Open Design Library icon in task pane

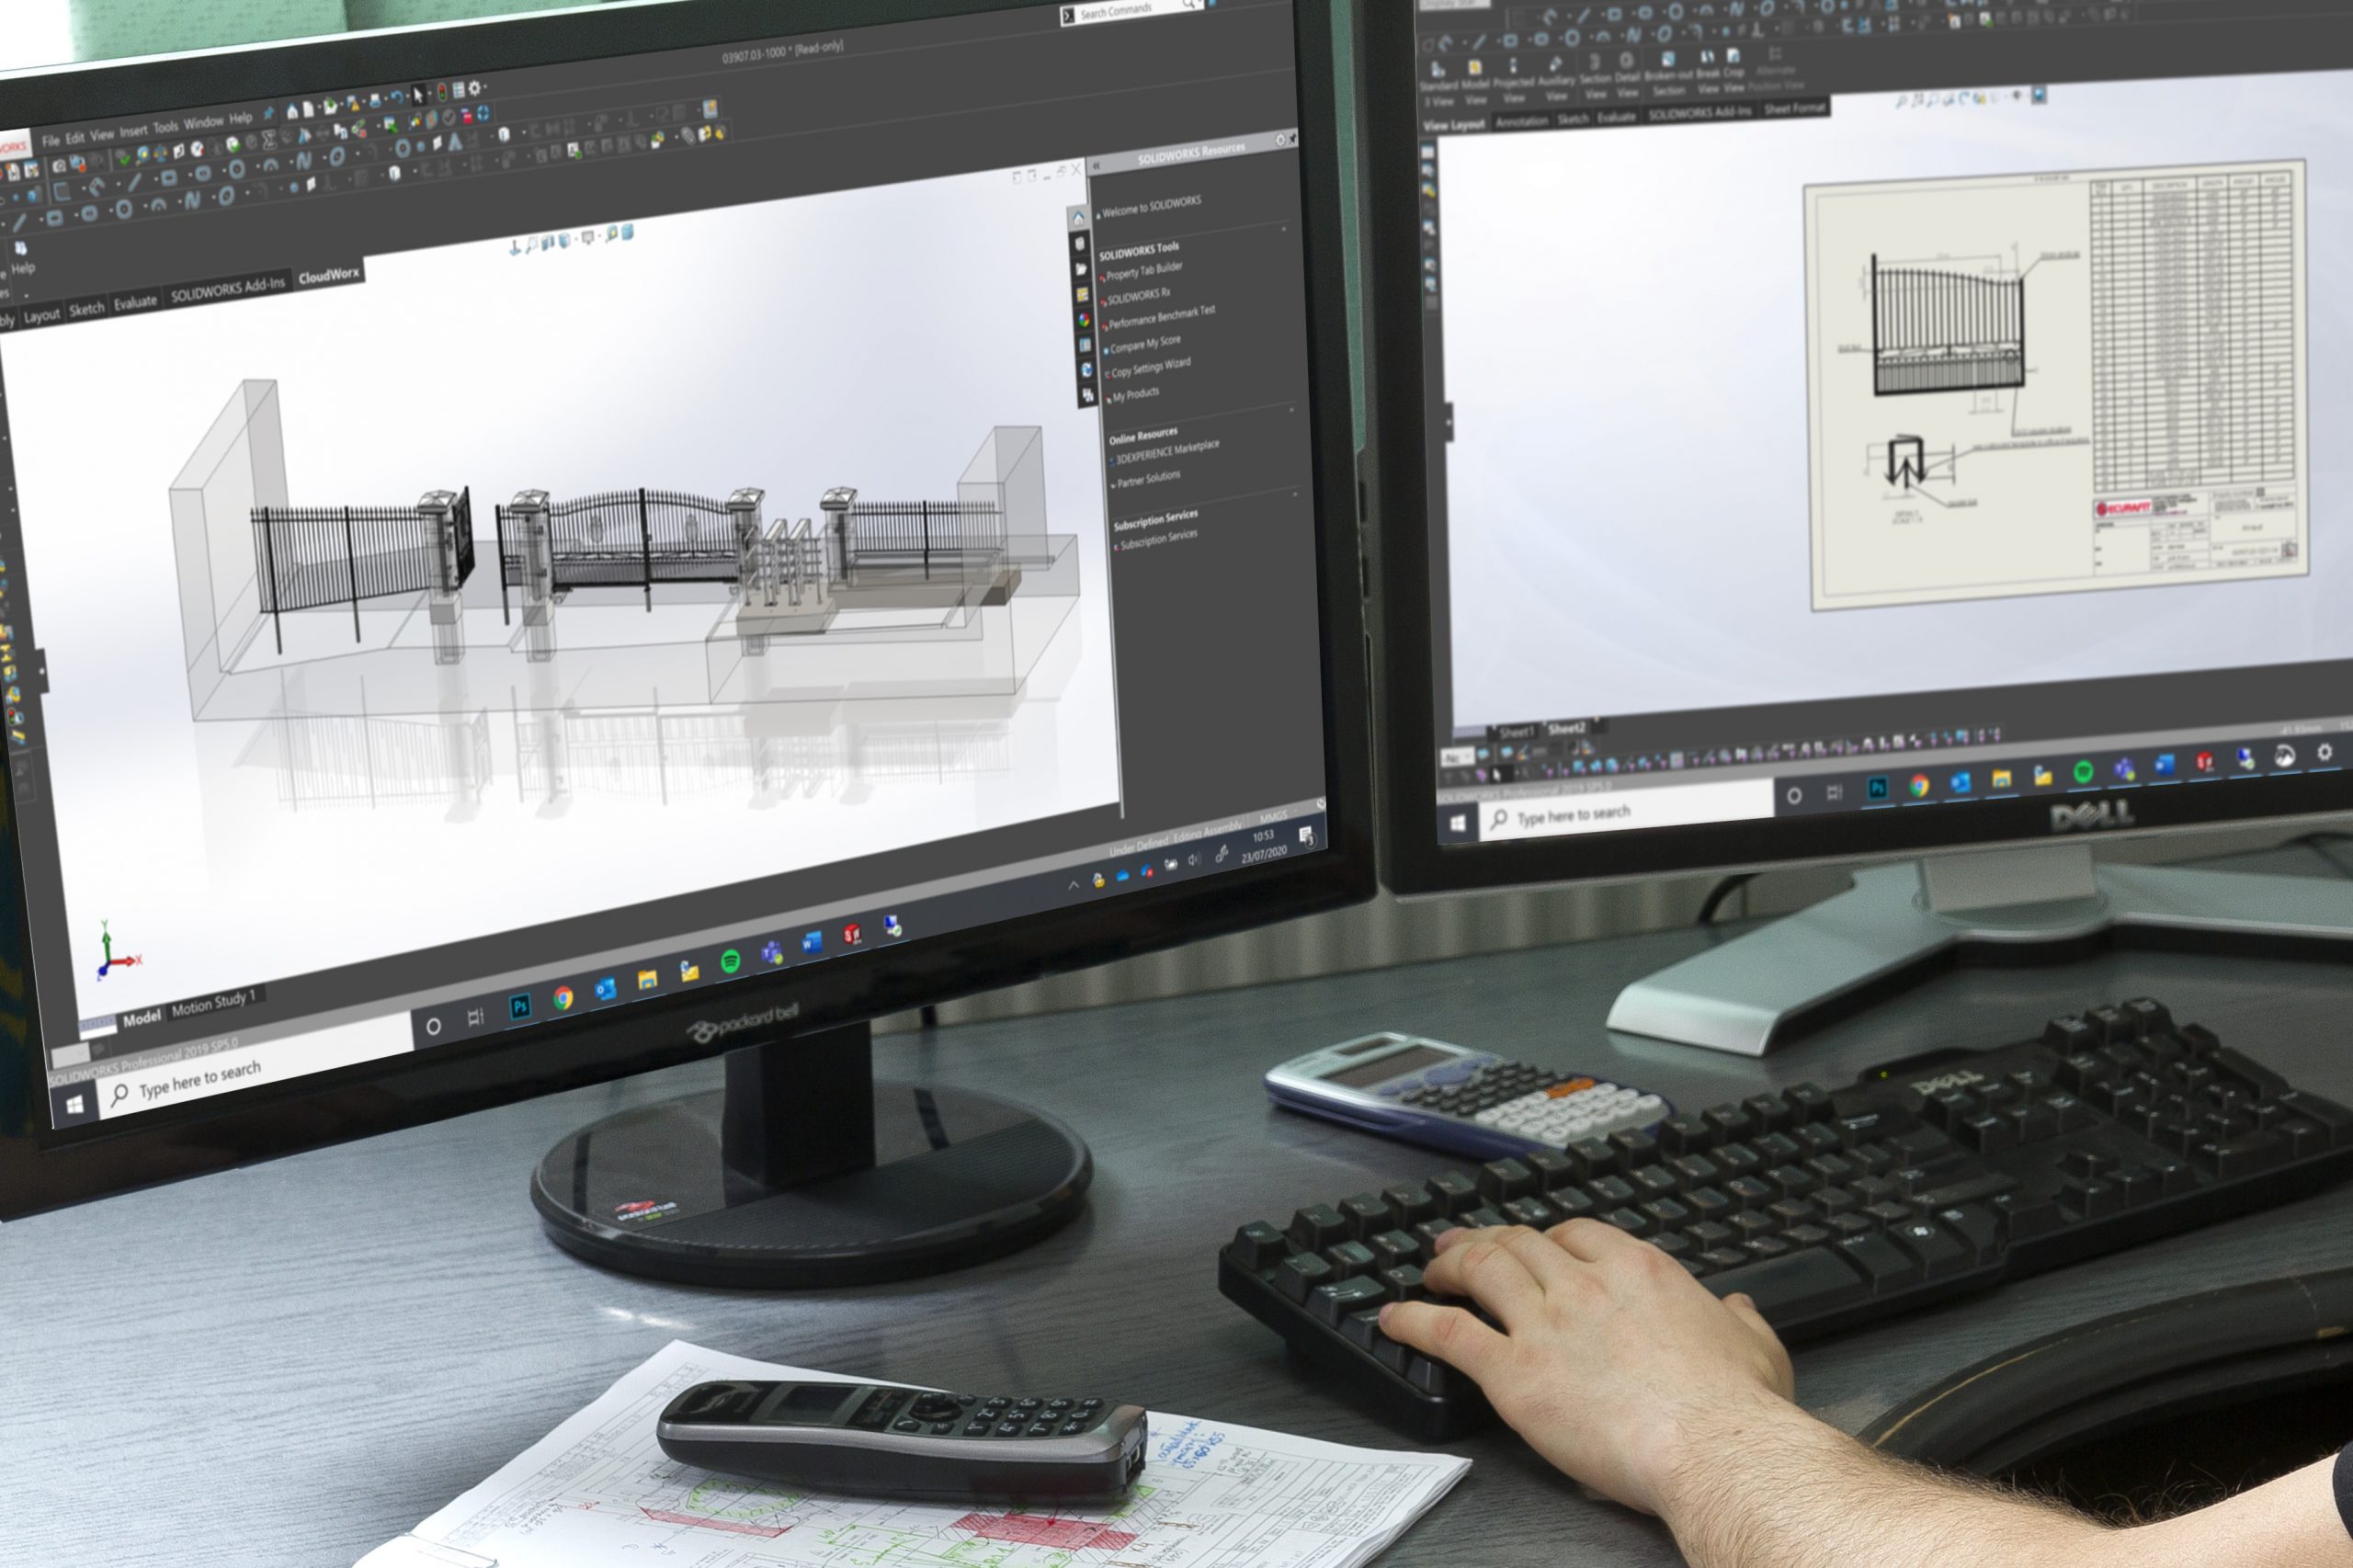[x=1080, y=243]
